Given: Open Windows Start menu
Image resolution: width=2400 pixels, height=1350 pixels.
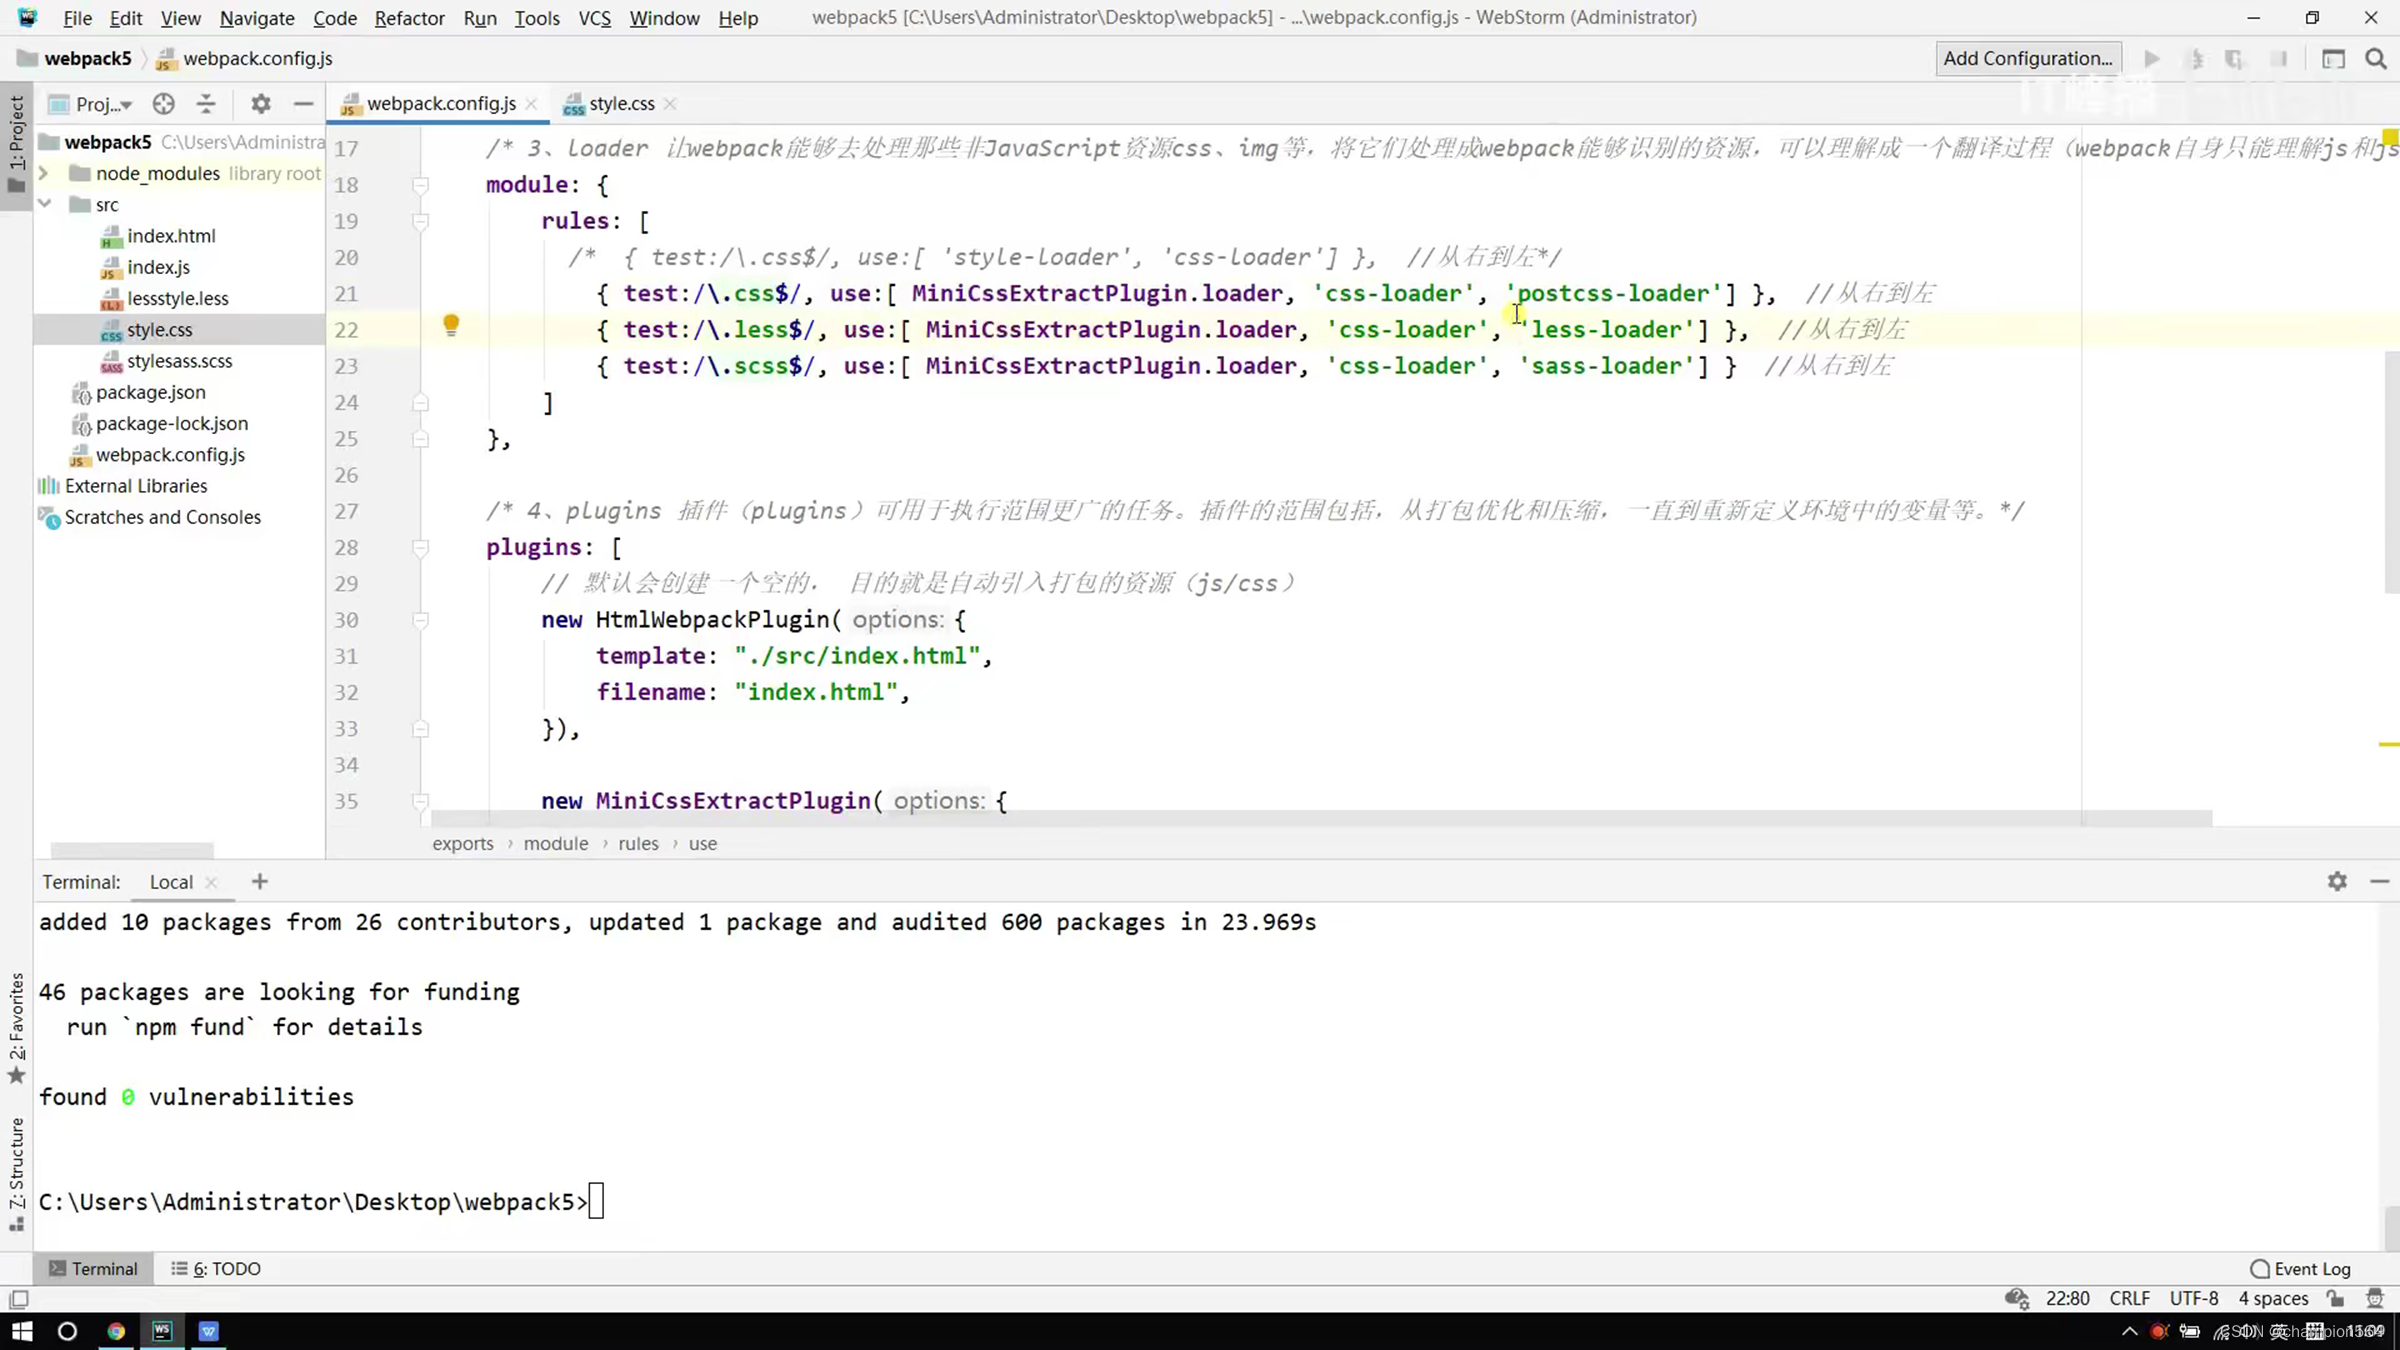Looking at the screenshot, I should pos(22,1331).
